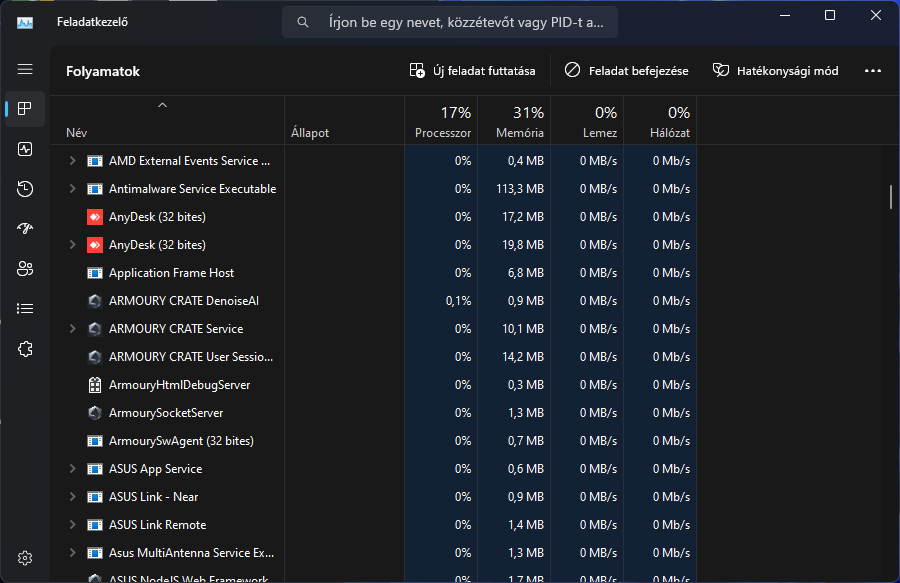
Task: Sort by Processzor 17% column
Action: point(441,121)
